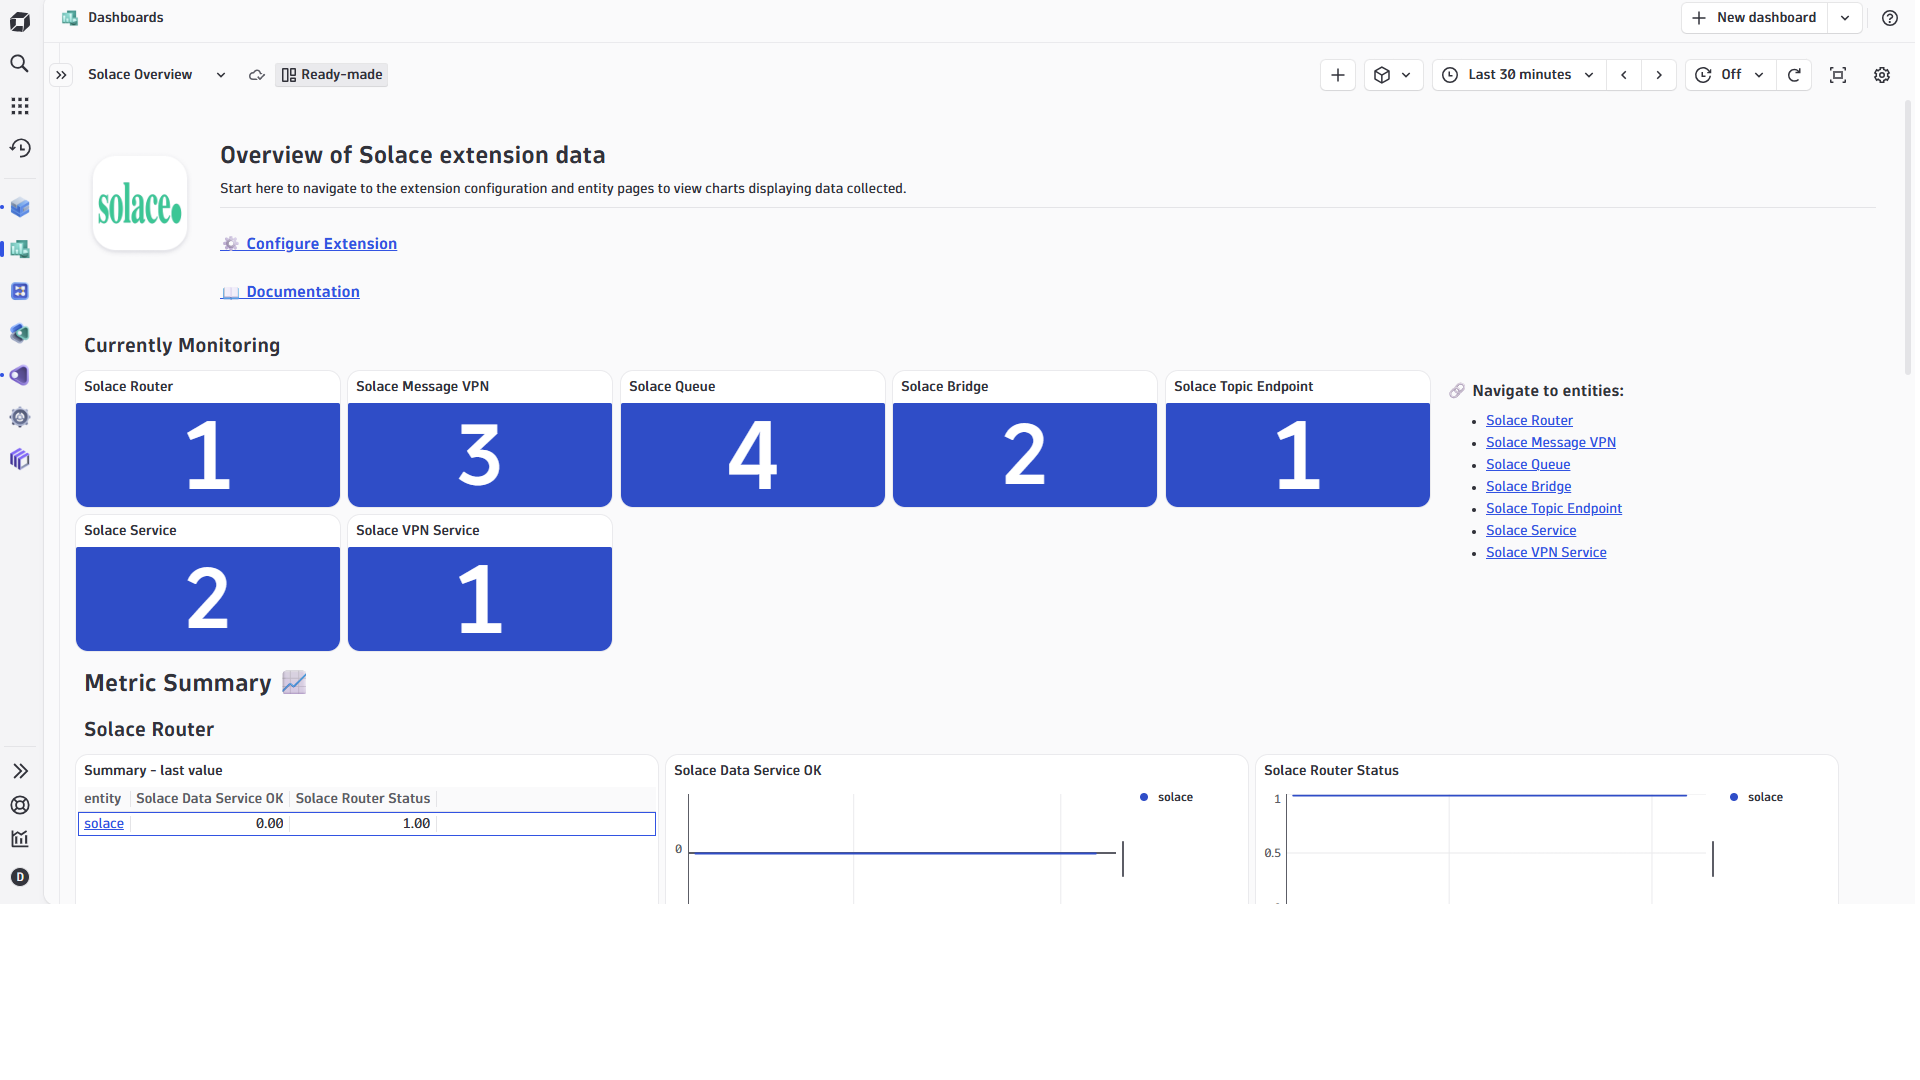Open the Configure Extension link
Viewport: 1920px width, 1080px height.
click(x=309, y=244)
